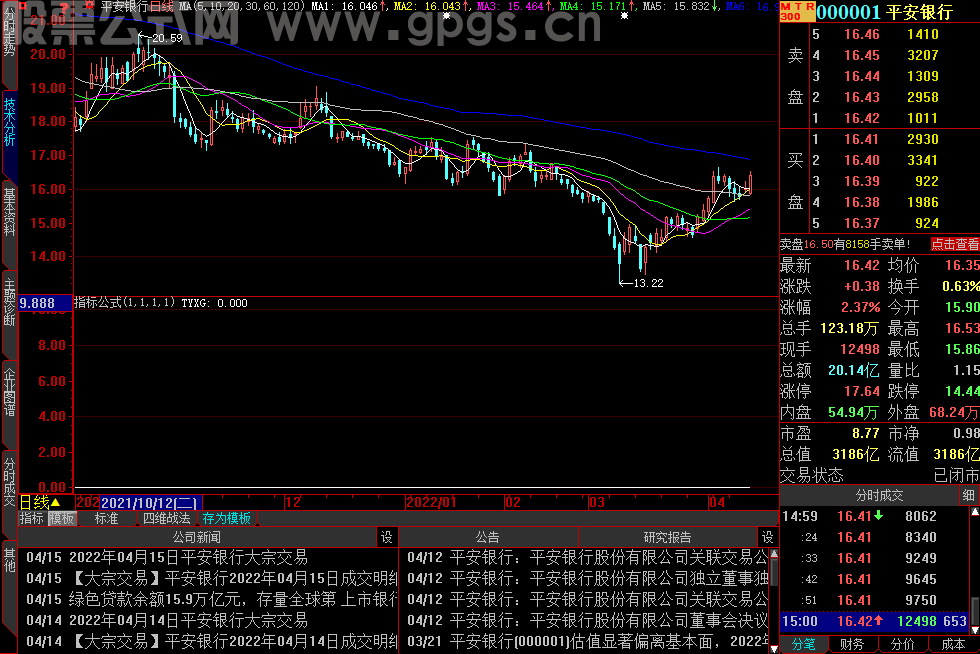
Task: Click the MA(5,10,20,30,60,120) indicator label
Action: click(242, 6)
